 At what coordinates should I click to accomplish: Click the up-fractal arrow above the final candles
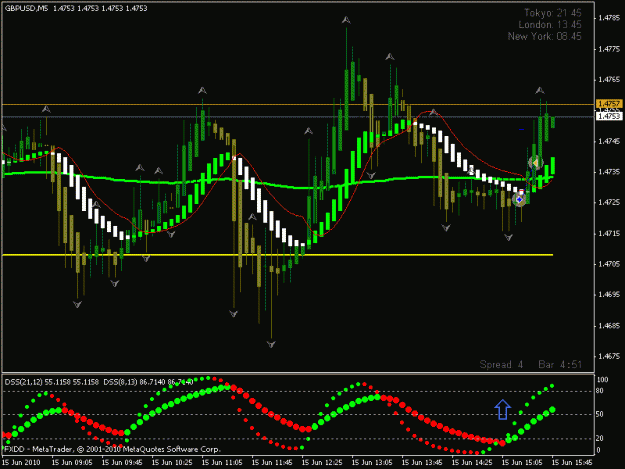coord(540,90)
